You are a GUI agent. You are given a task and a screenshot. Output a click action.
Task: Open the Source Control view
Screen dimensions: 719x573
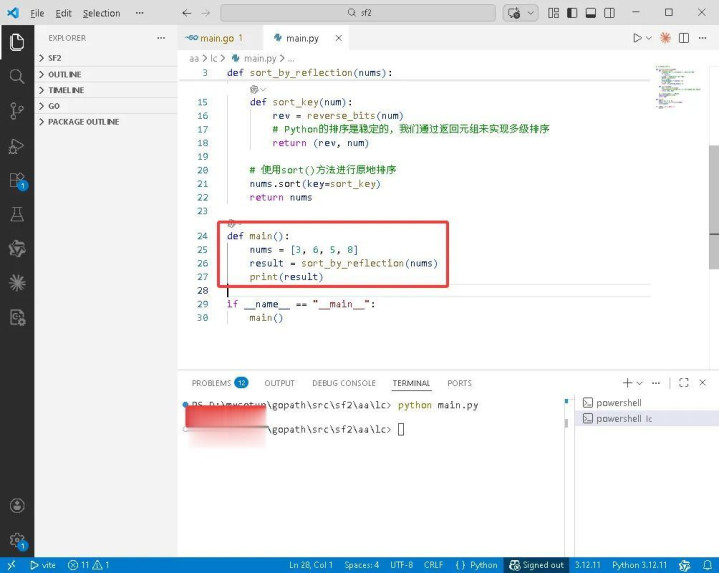[16, 111]
